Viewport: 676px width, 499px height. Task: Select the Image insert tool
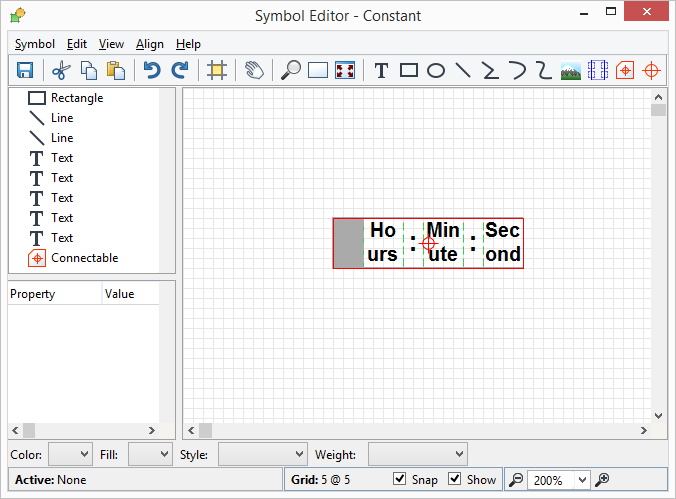pyautogui.click(x=571, y=70)
